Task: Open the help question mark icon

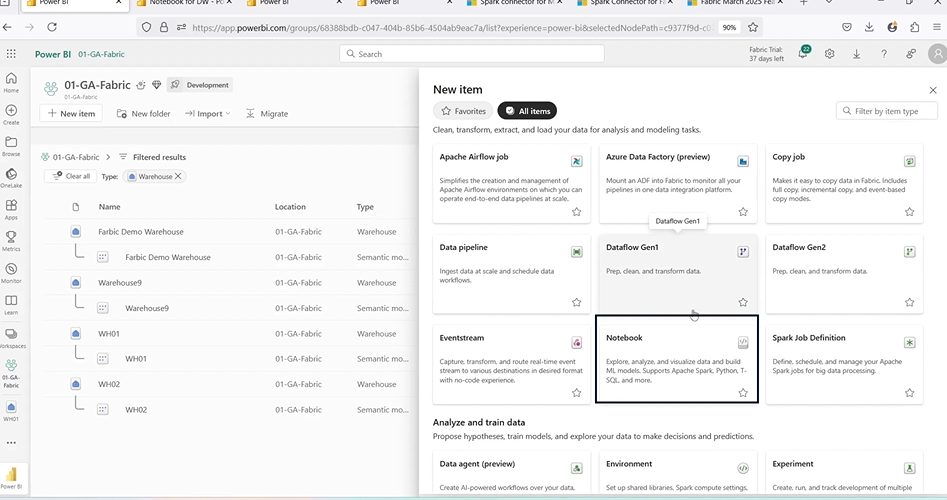Action: click(x=884, y=54)
